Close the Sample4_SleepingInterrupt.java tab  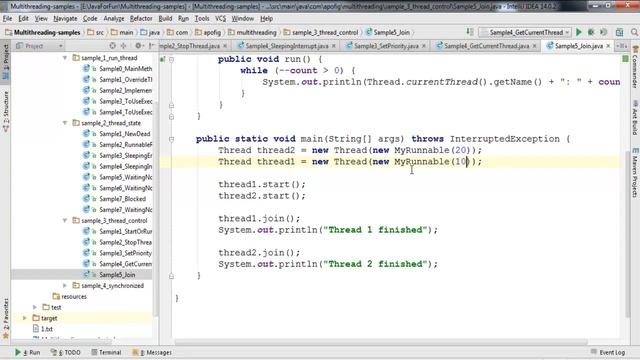pos(333,46)
